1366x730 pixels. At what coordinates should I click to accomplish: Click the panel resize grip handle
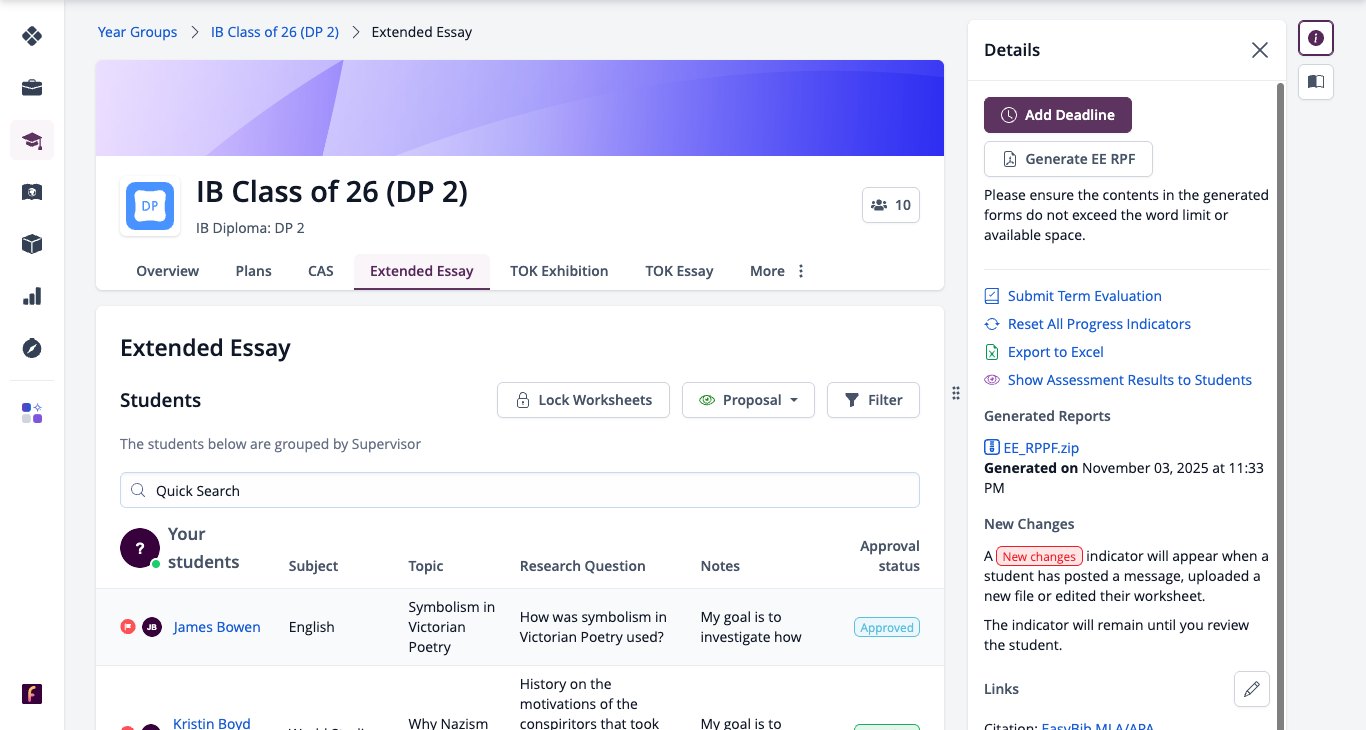[x=956, y=393]
